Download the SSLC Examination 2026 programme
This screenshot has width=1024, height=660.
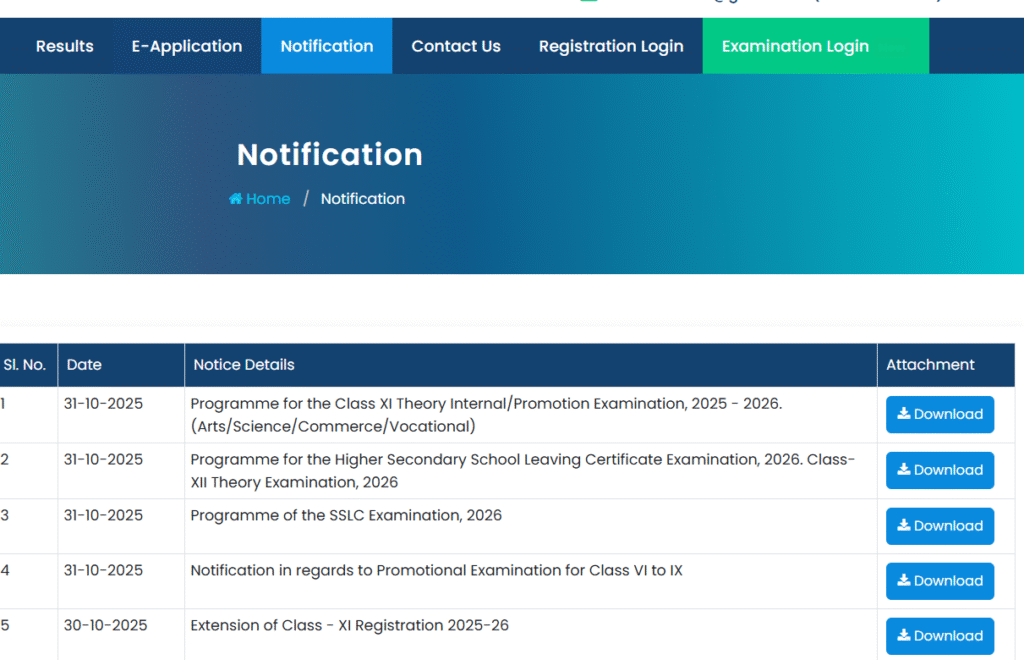(x=939, y=526)
